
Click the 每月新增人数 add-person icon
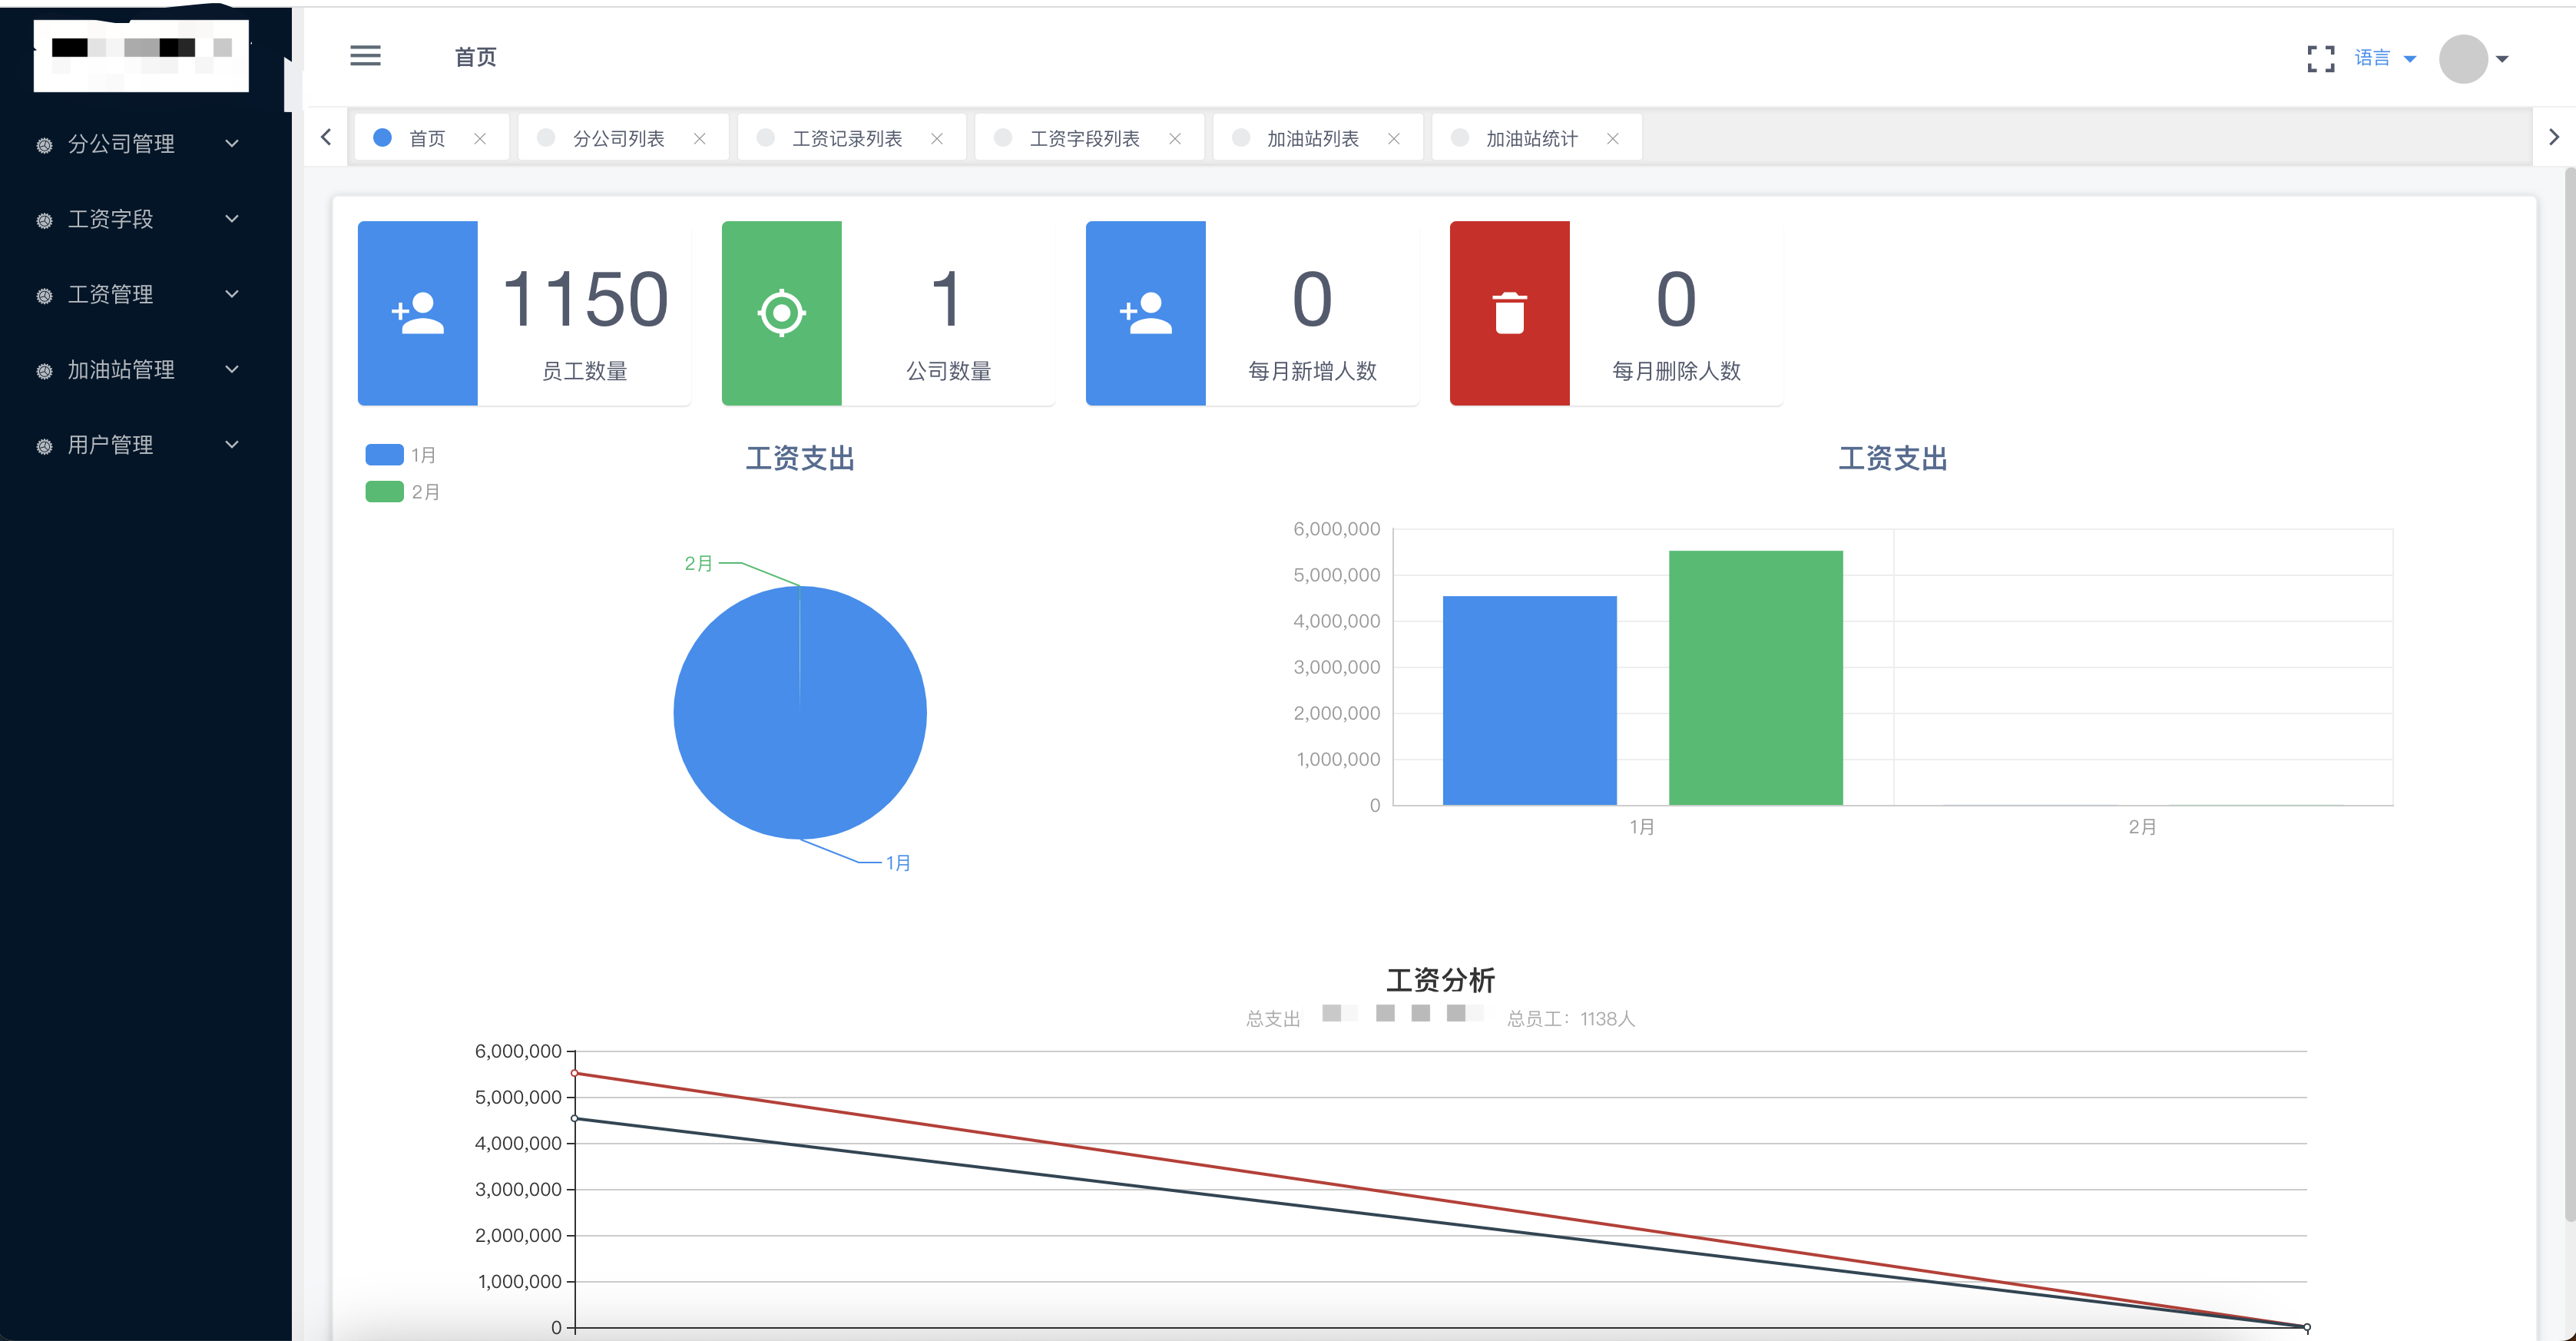(x=1146, y=313)
